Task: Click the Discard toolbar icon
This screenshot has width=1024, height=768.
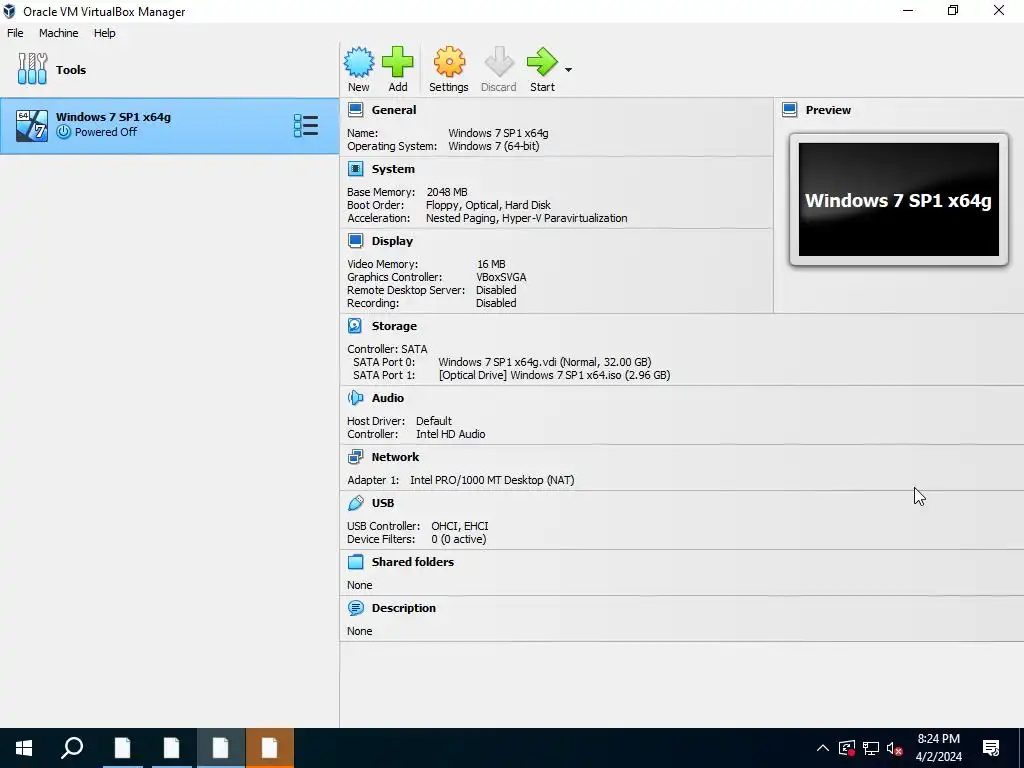Action: tap(499, 63)
